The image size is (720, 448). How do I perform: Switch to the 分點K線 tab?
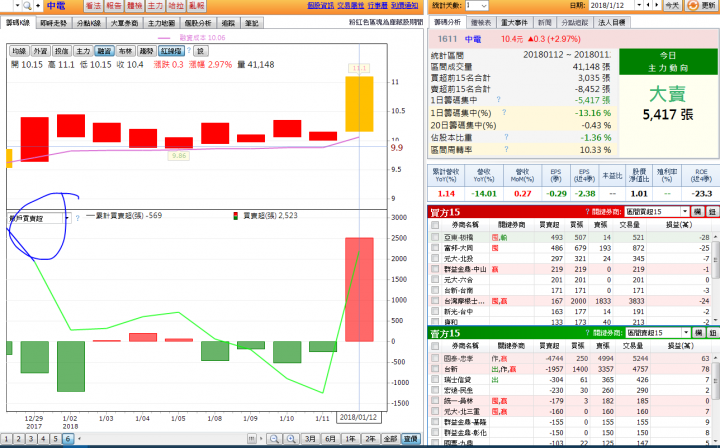pos(89,23)
